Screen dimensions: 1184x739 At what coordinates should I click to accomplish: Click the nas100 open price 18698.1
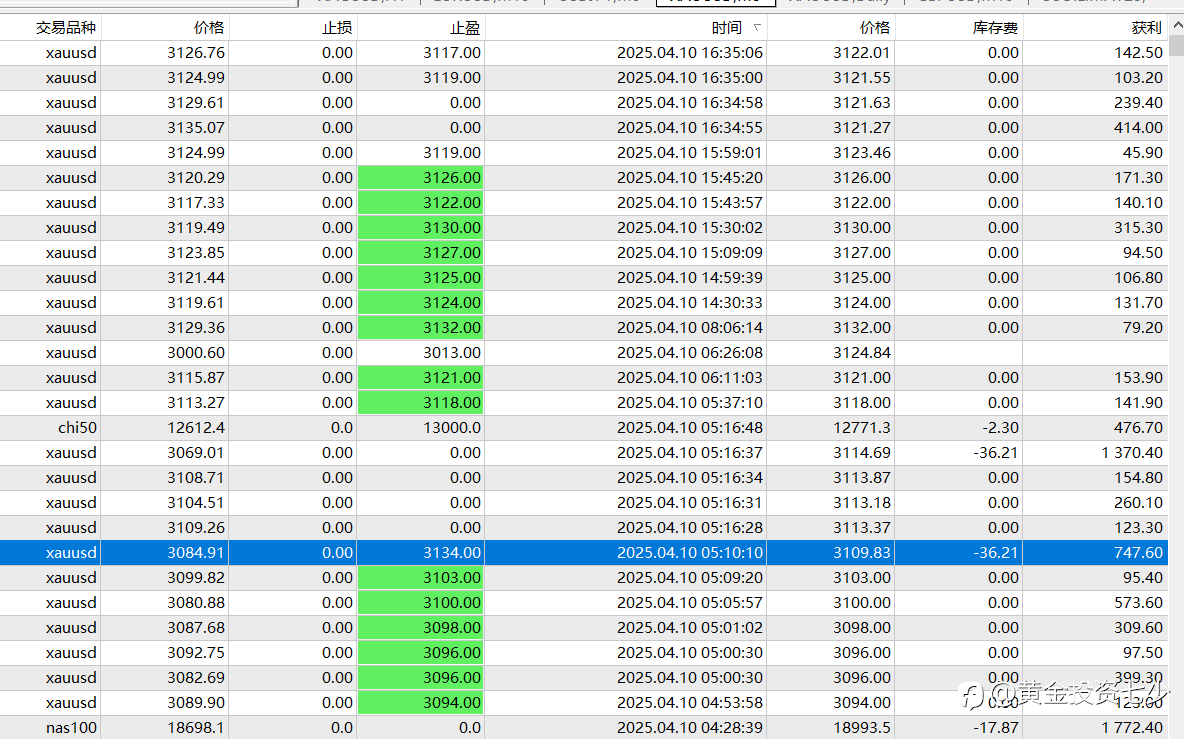point(196,728)
